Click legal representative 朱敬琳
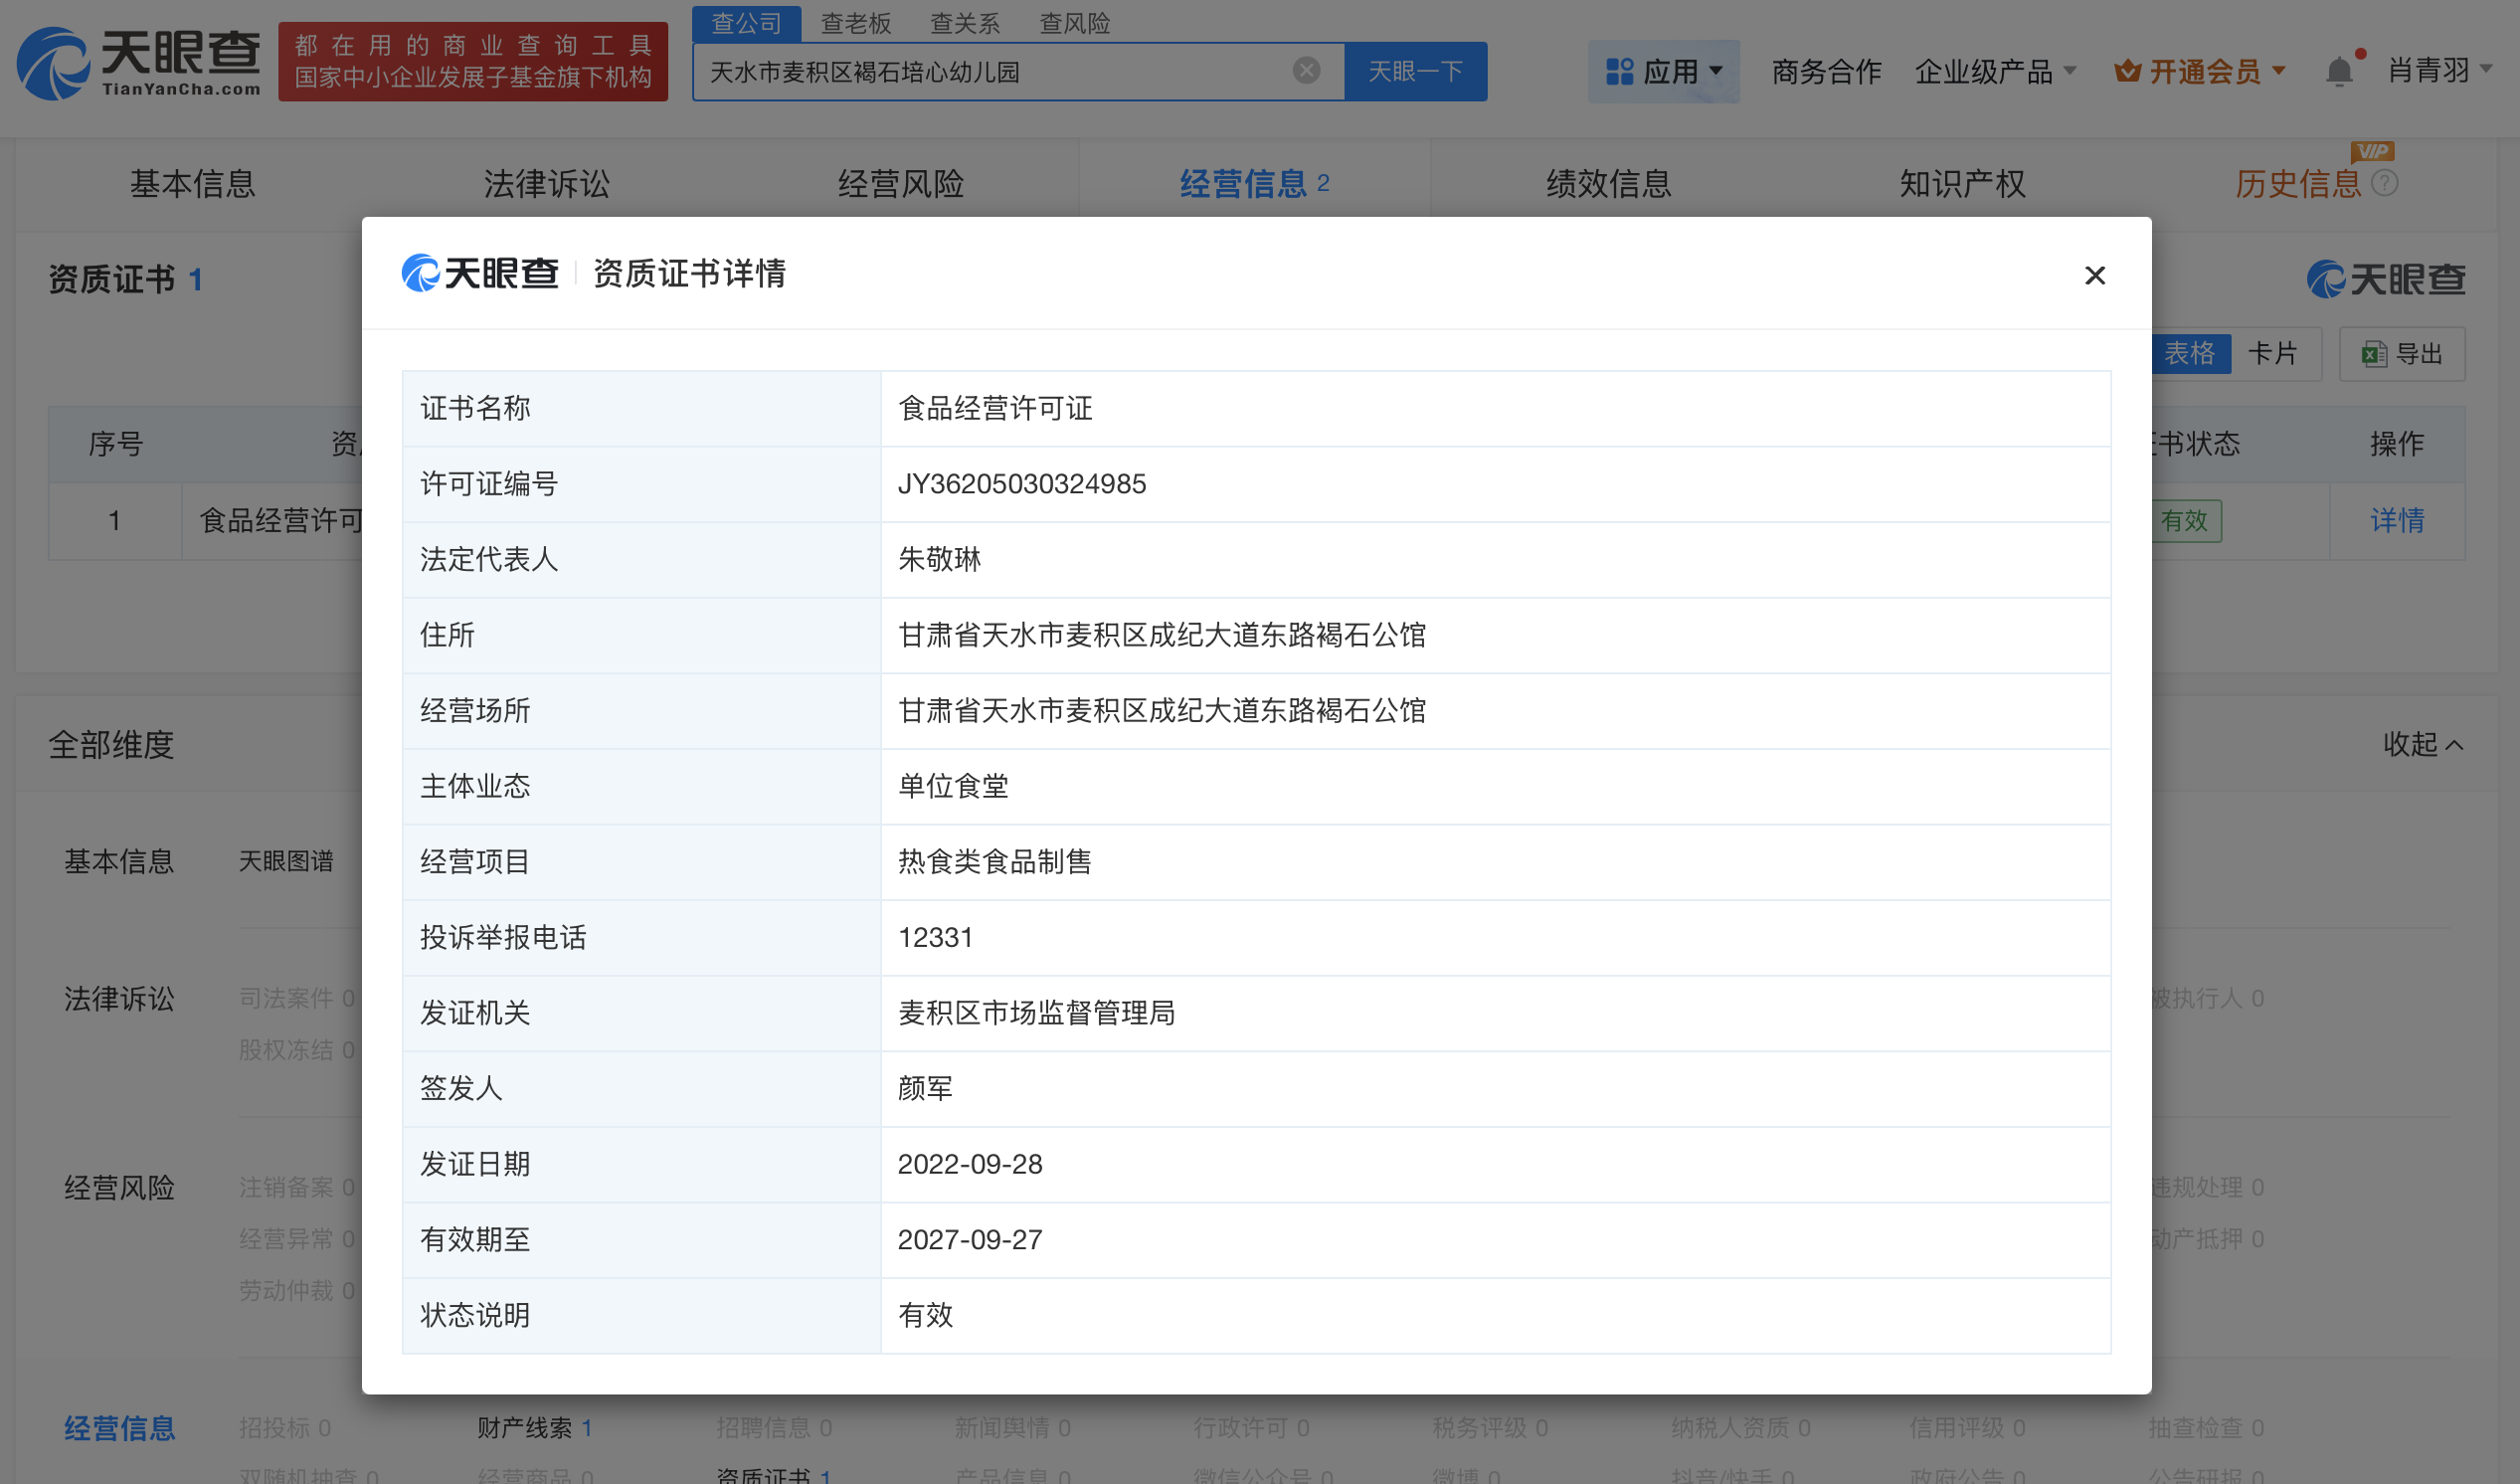The image size is (2520, 1484). pyautogui.click(x=938, y=559)
